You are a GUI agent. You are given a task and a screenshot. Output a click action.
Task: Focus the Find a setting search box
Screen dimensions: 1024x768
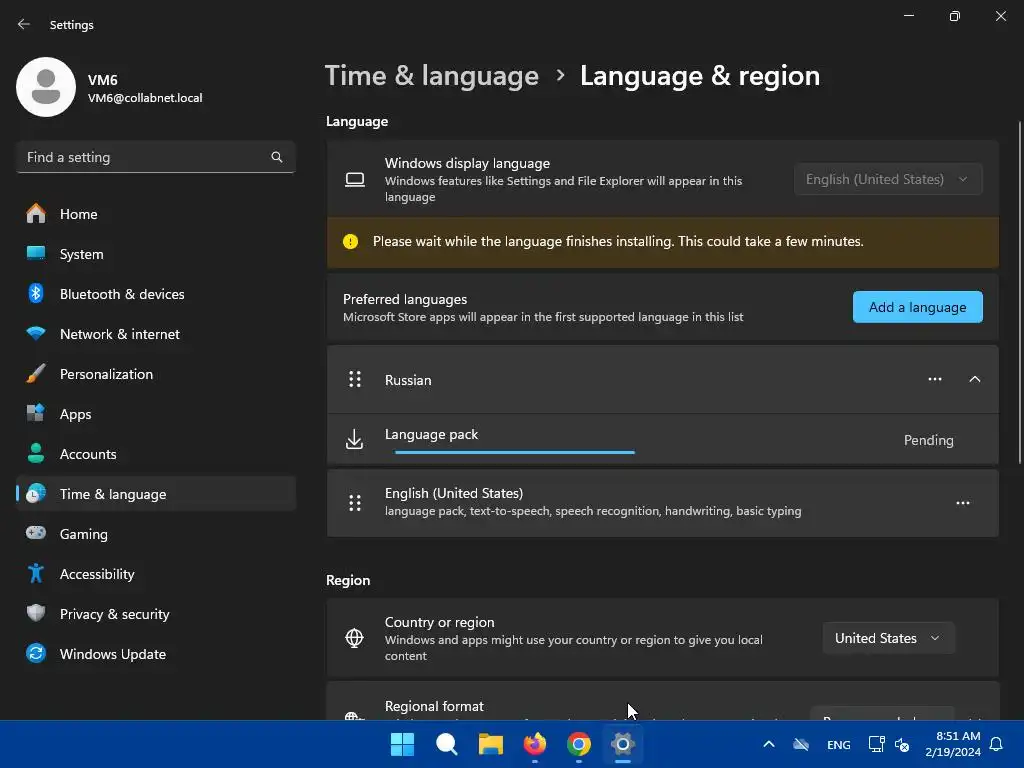coord(155,157)
